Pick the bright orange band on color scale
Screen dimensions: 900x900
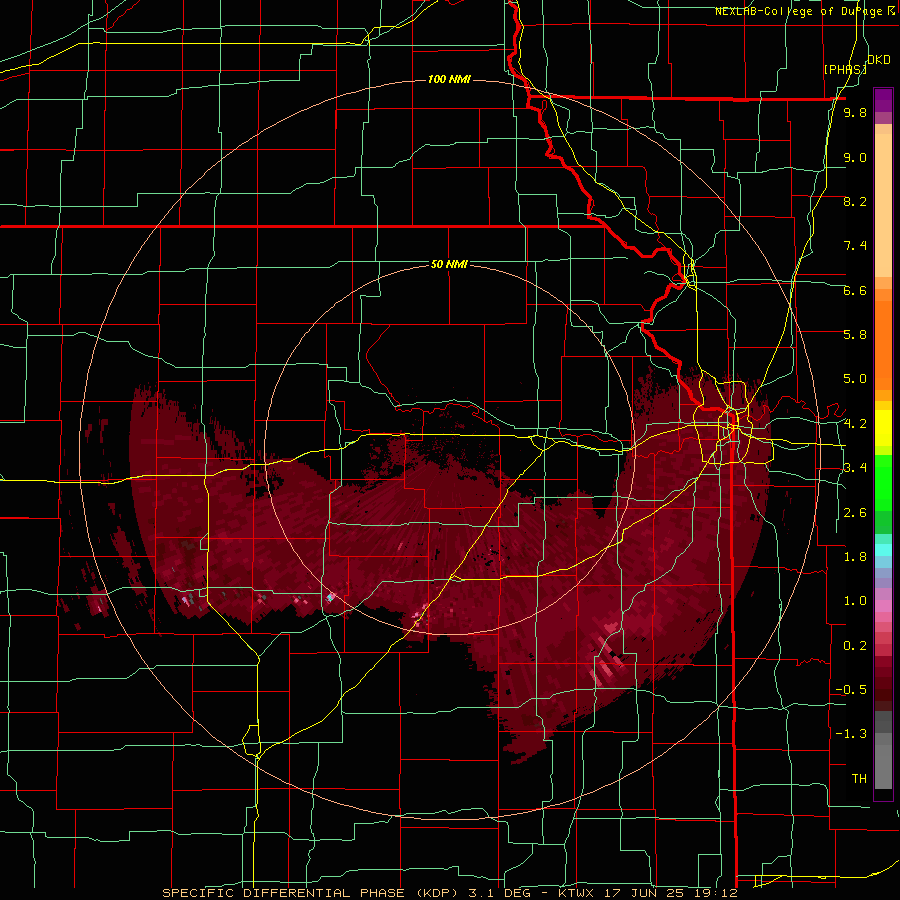883,346
